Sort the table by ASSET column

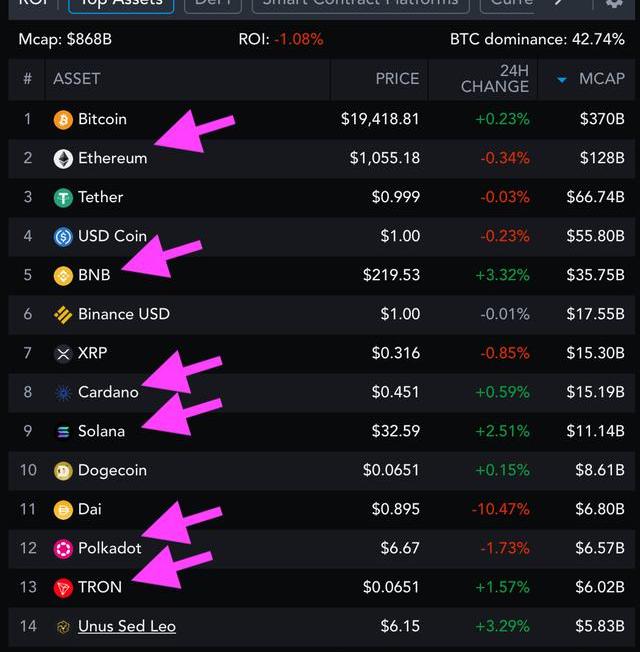pos(77,79)
